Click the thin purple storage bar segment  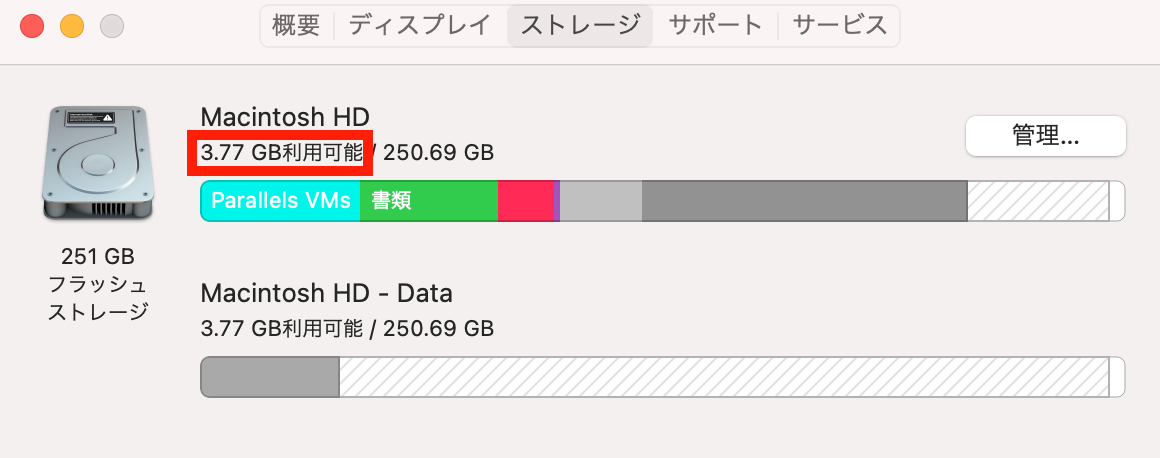pos(557,201)
